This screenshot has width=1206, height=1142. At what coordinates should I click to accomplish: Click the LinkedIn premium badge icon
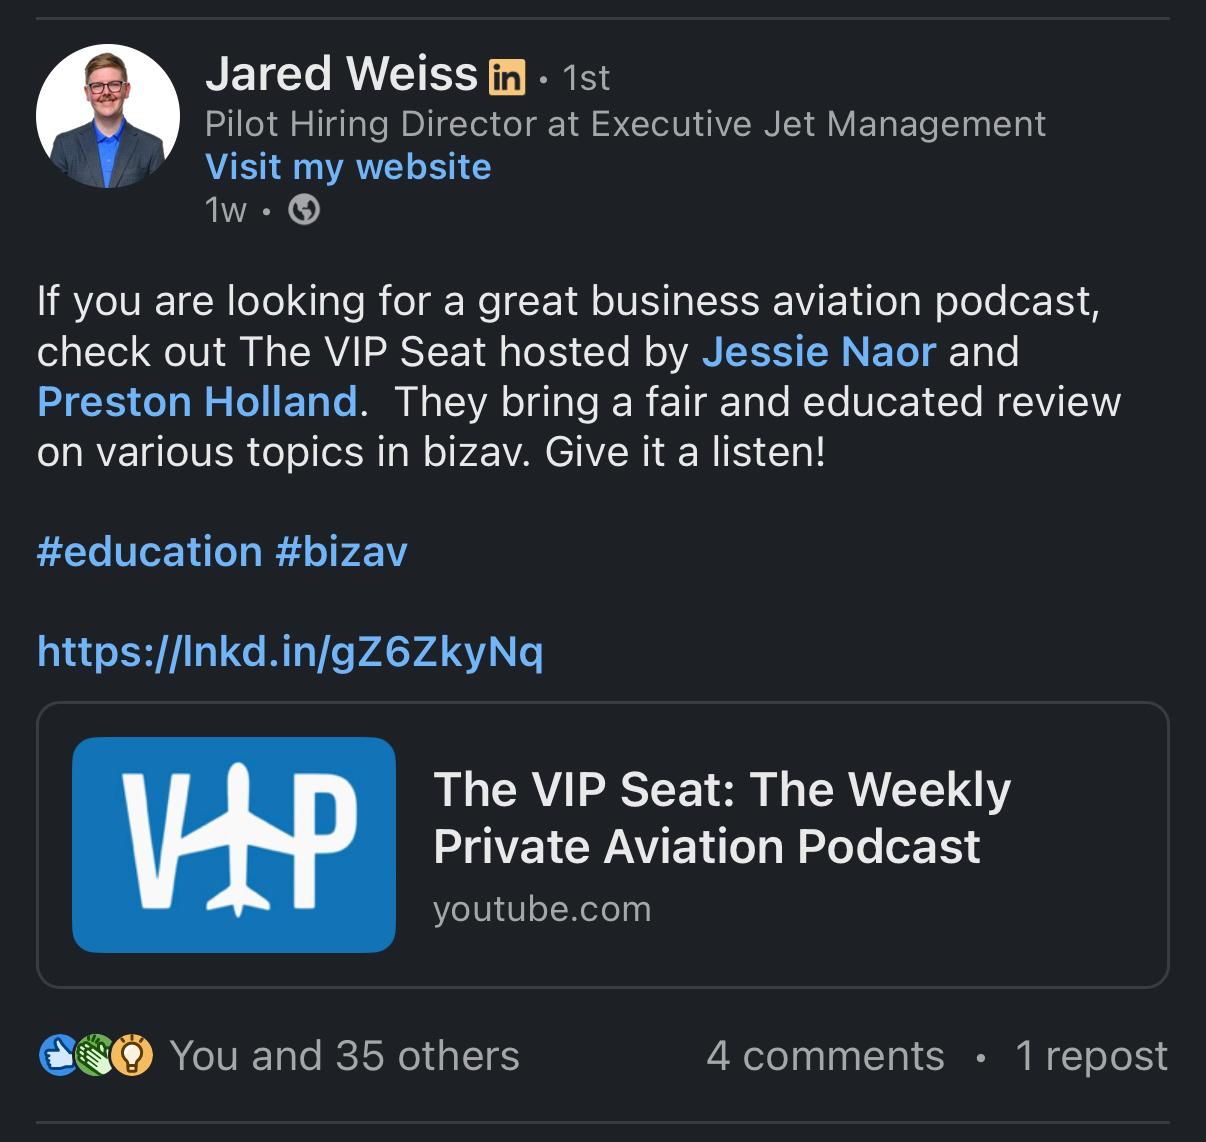(x=506, y=76)
